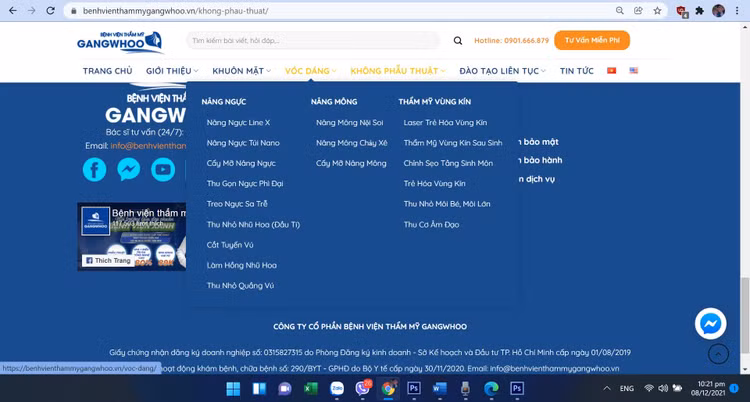Expand the Giới Thiệu dropdown menu
The image size is (750, 402).
172,71
